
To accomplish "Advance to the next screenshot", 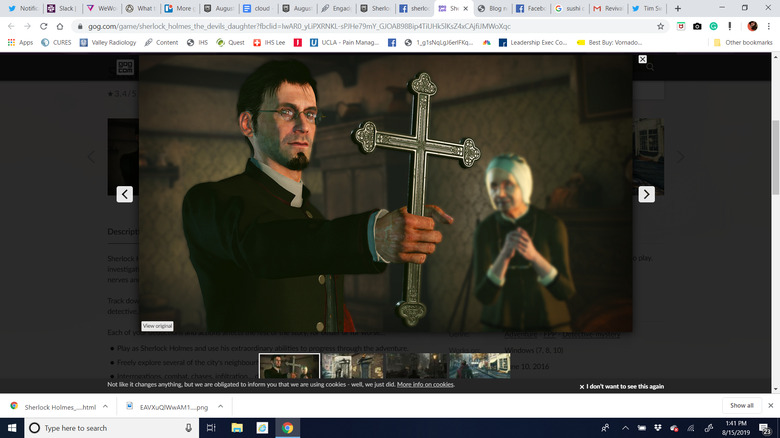I will pos(646,194).
